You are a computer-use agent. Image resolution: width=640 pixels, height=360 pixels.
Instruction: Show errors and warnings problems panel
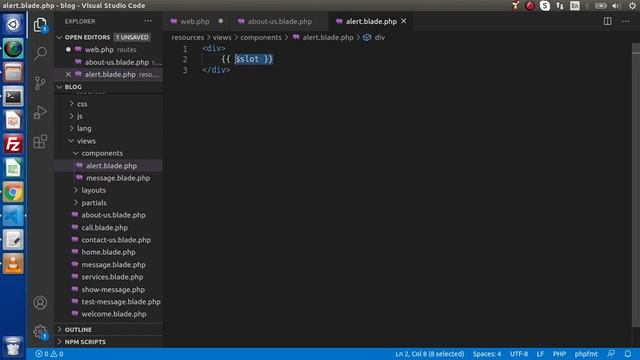click(49, 354)
